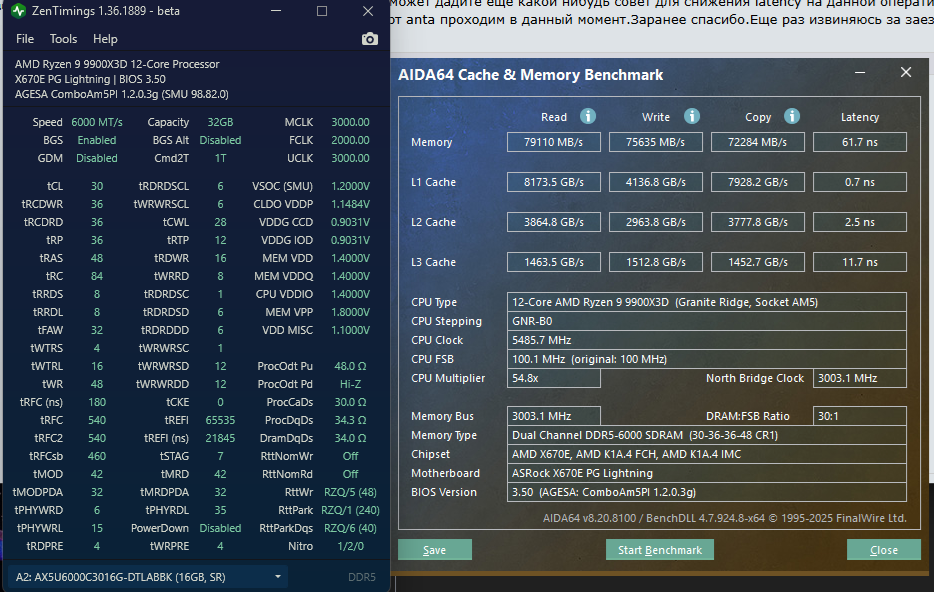Click the CPU Type field in AIDA64
The width and height of the screenshot is (934, 592).
pos(706,302)
